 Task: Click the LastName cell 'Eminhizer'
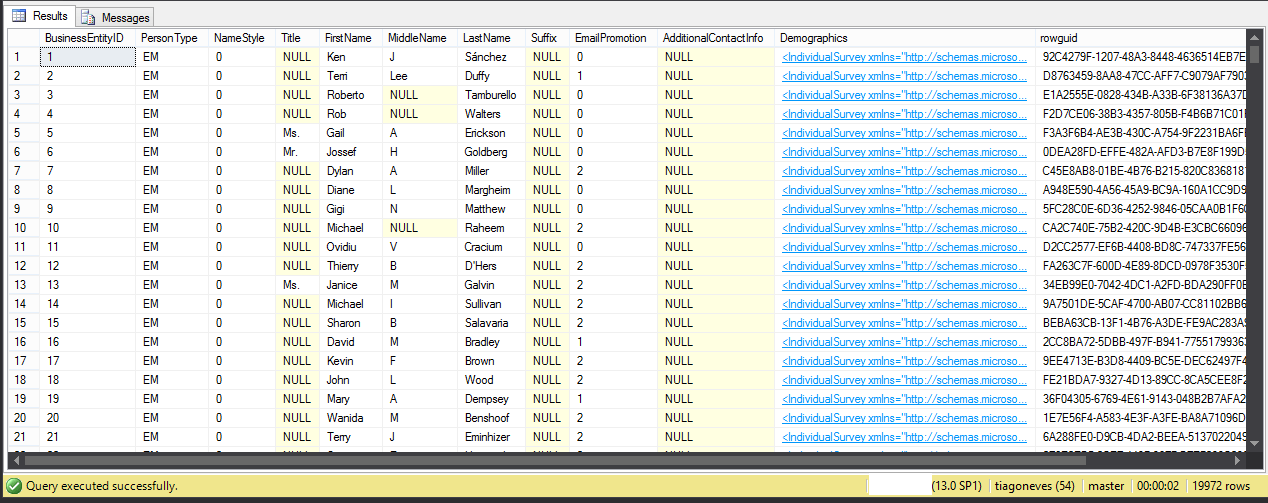[x=492, y=437]
